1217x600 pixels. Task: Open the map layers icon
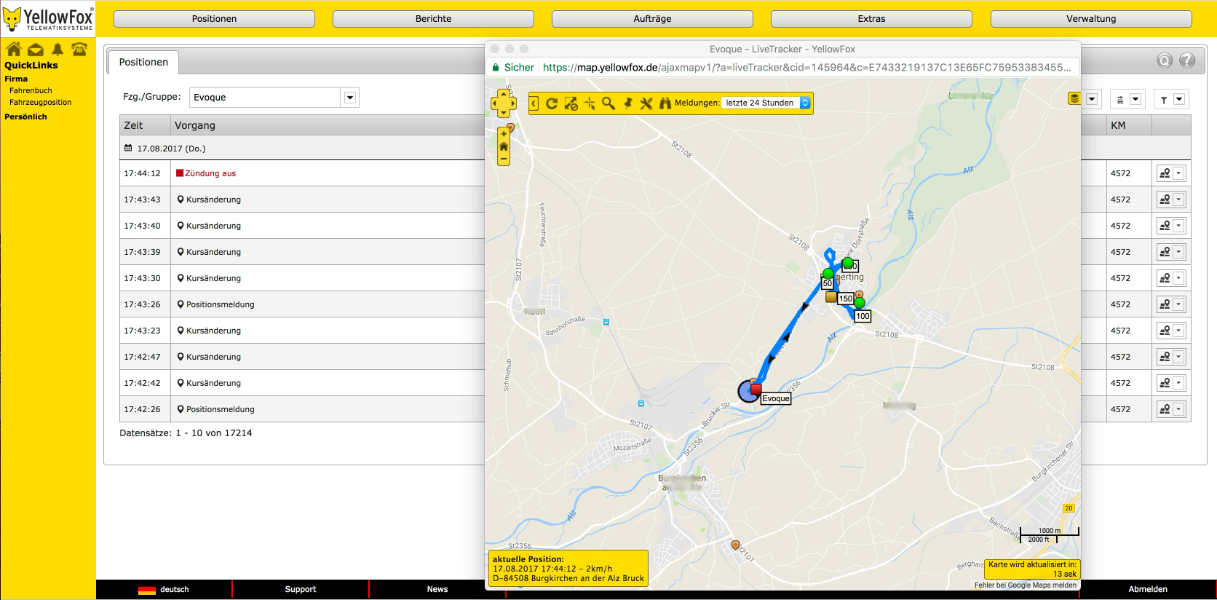coord(1075,98)
